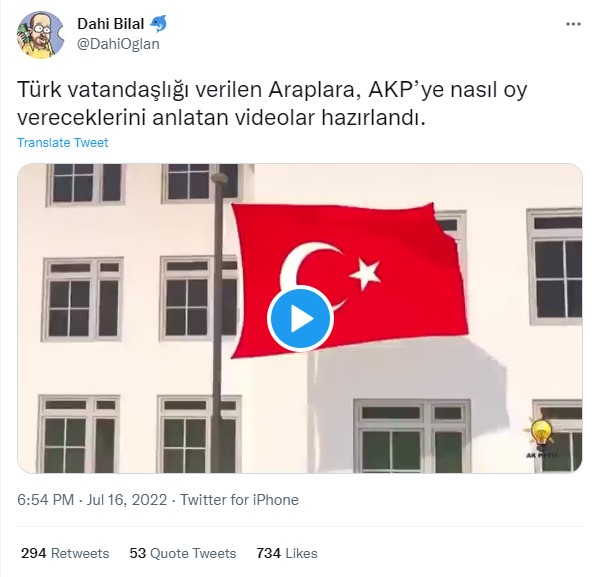Open the @DahiOglan handle link
This screenshot has height=577, width=596.
(118, 44)
